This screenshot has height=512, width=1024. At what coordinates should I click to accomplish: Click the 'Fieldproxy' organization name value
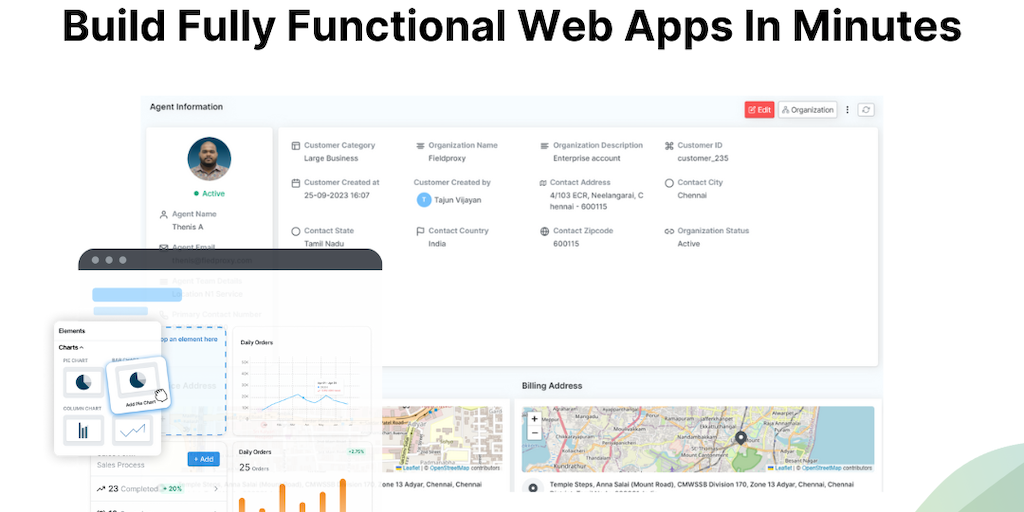click(447, 159)
